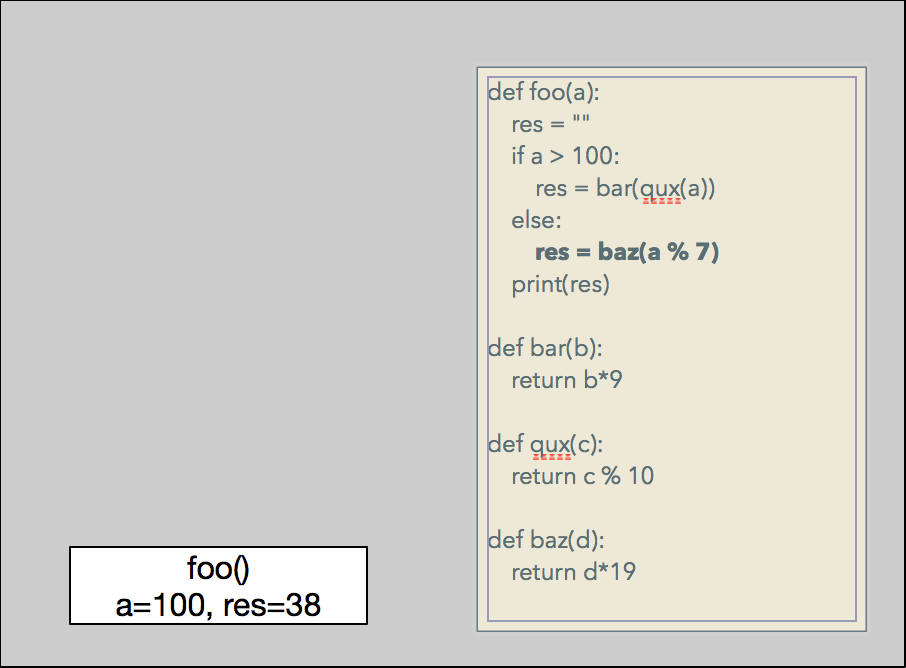This screenshot has height=668, width=906.
Task: Click the 'a=100, res=38' variables text
Action: click(218, 604)
